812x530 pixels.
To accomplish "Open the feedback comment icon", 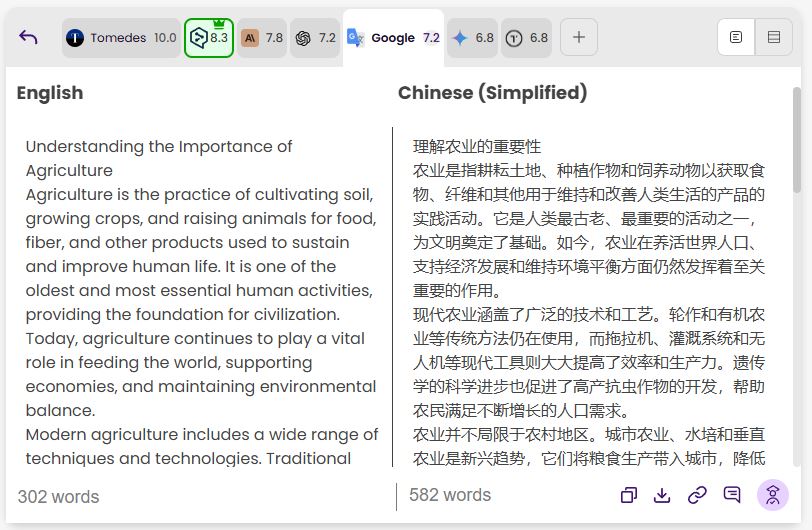I will point(732,495).
